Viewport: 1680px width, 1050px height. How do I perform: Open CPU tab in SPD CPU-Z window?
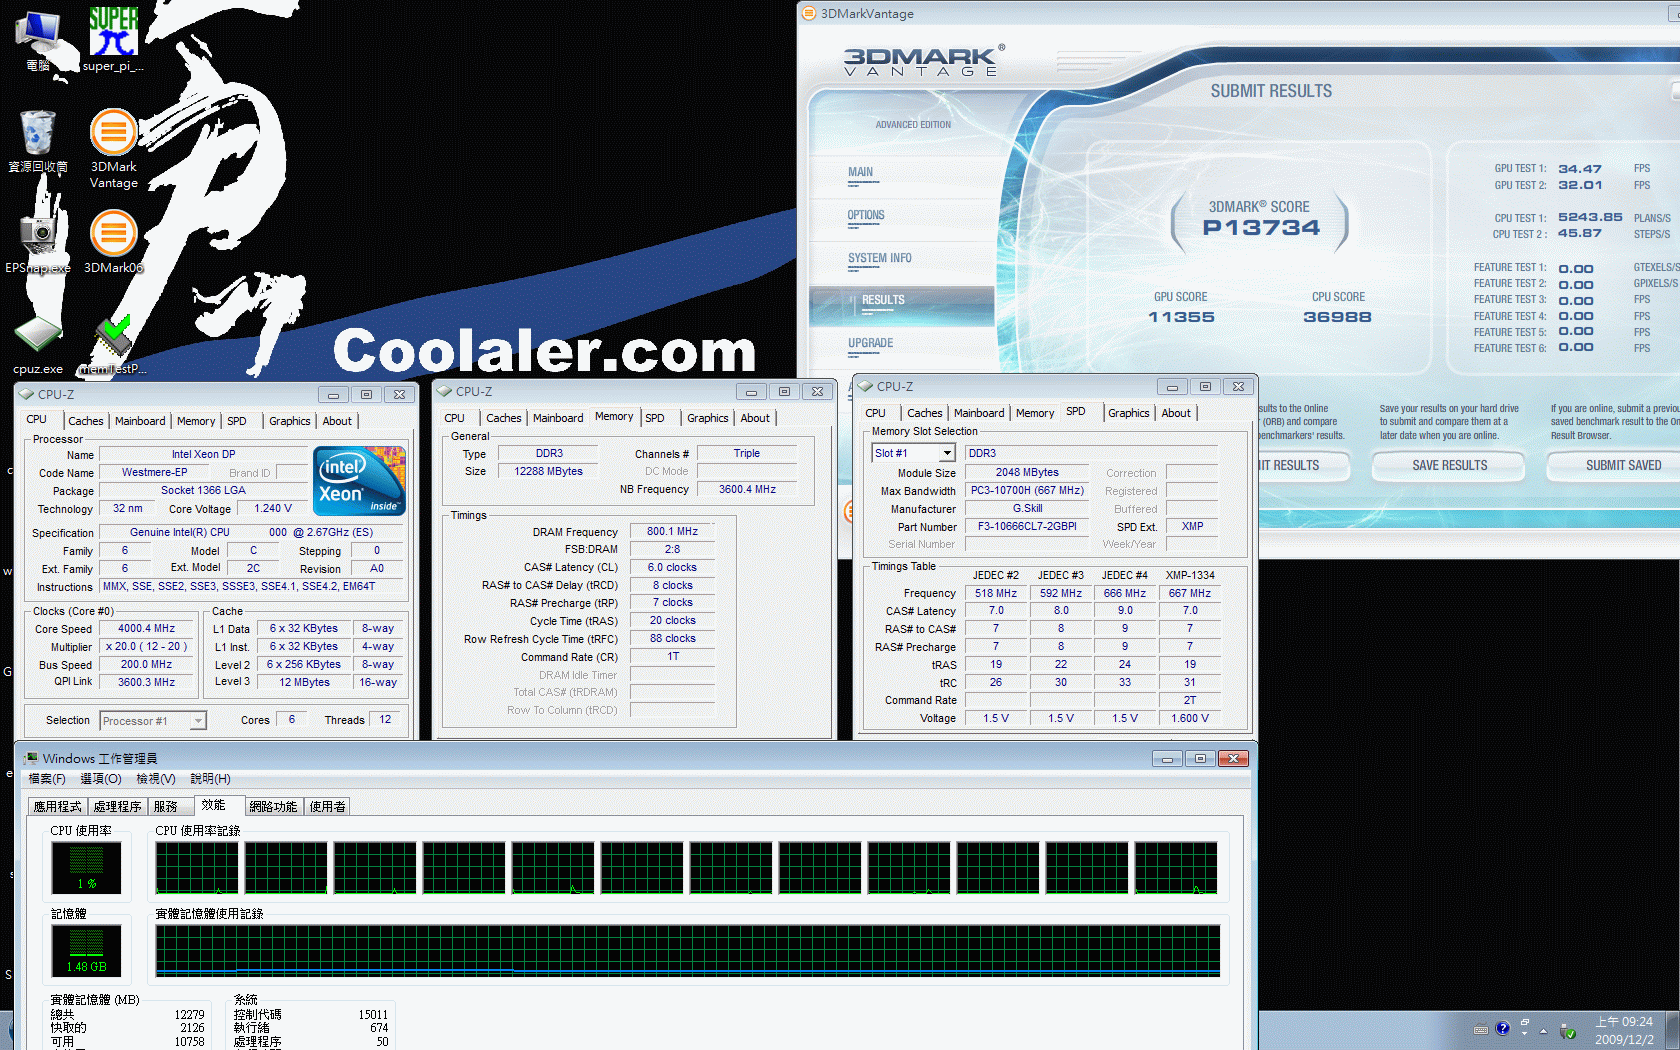876,413
